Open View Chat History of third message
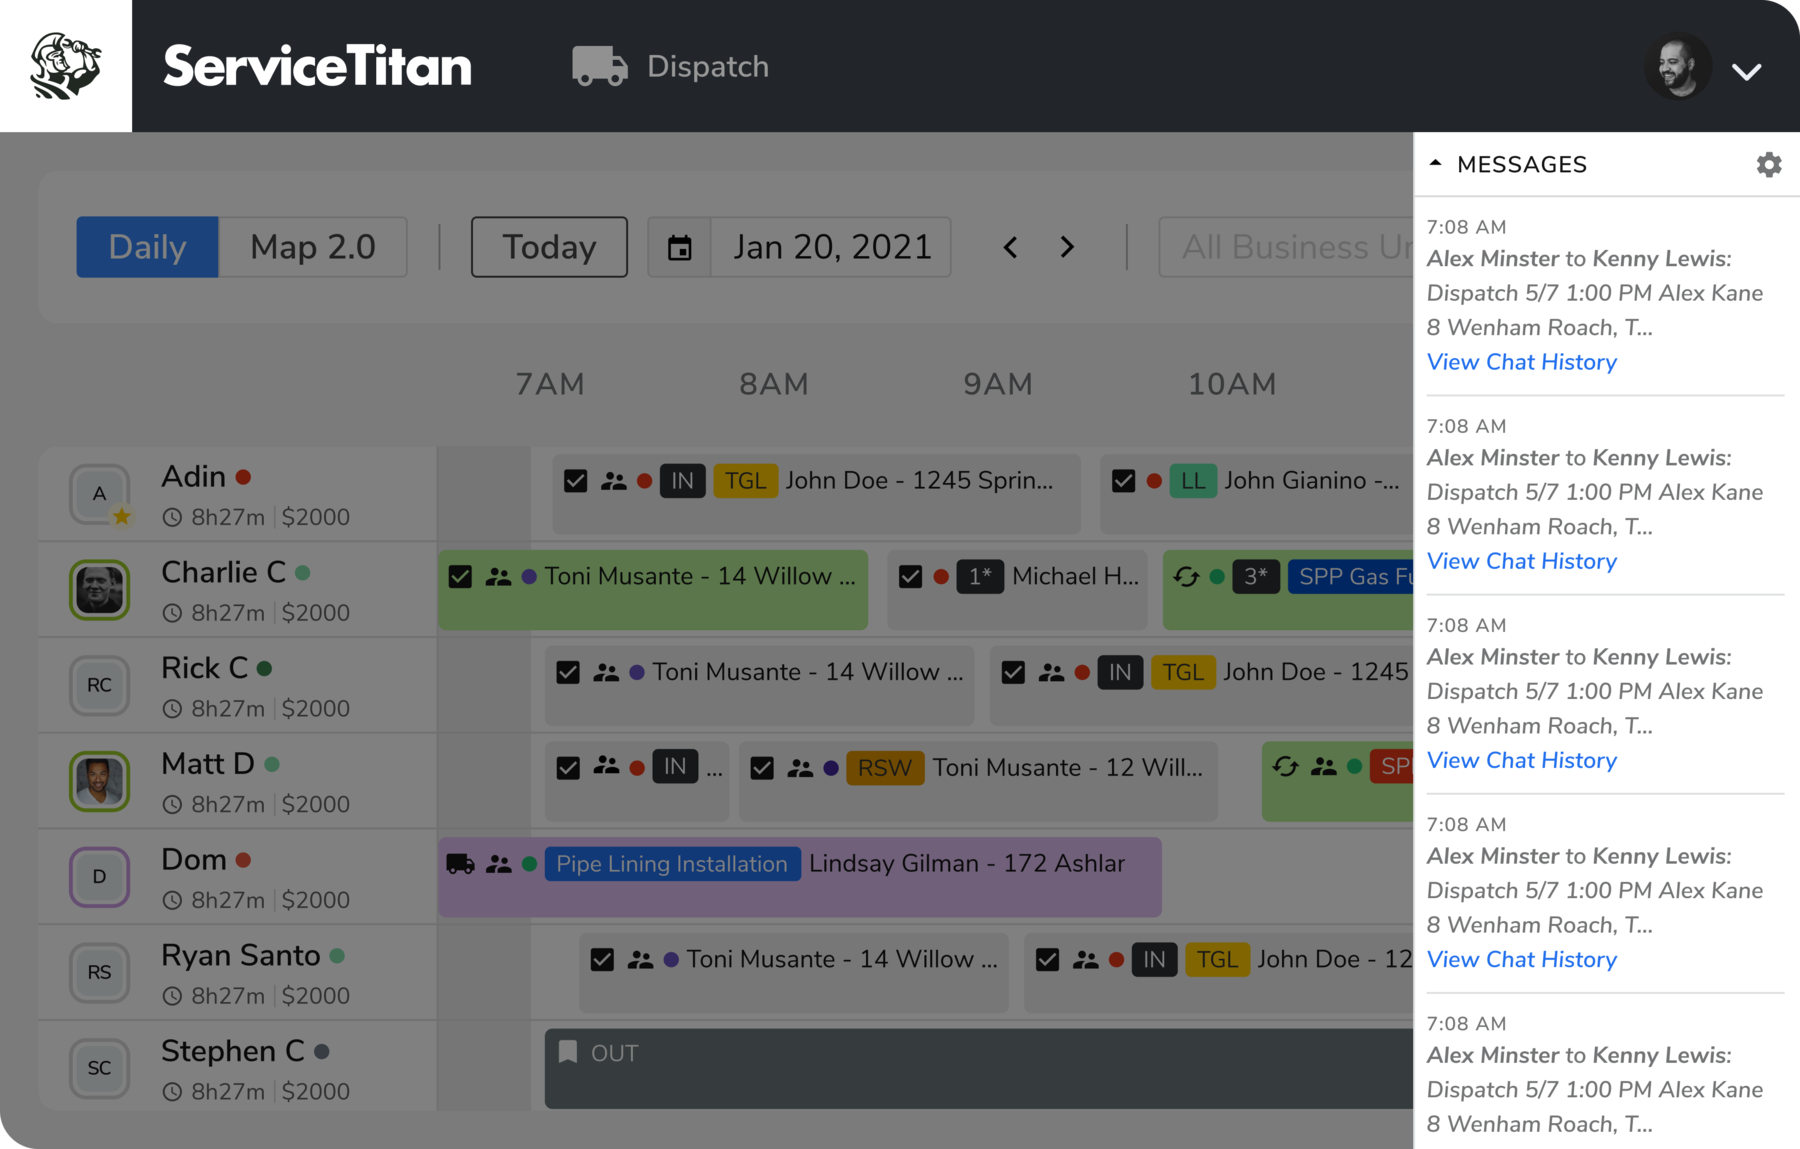The image size is (1800, 1149). pos(1521,760)
